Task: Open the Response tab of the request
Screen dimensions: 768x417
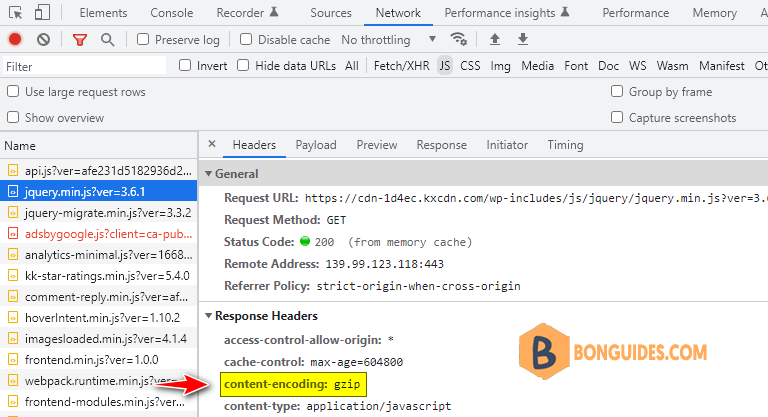Action: point(441,145)
